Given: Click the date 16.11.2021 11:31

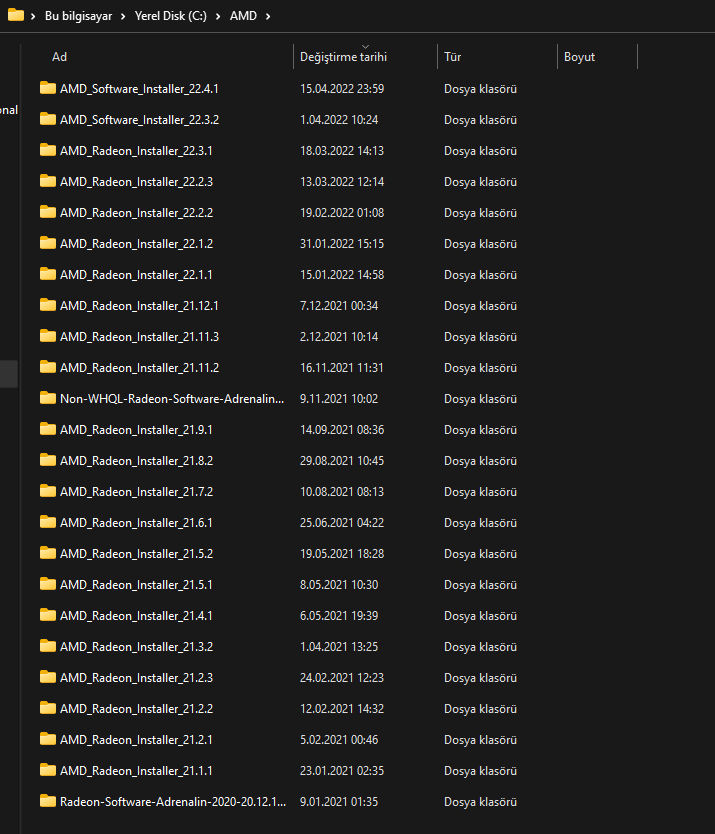Looking at the screenshot, I should (342, 368).
